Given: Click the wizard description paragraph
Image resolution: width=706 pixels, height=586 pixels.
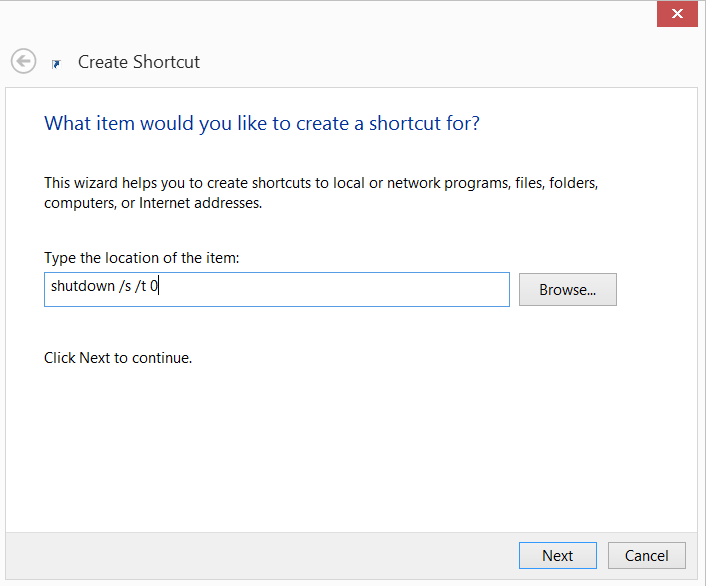Looking at the screenshot, I should tap(321, 193).
